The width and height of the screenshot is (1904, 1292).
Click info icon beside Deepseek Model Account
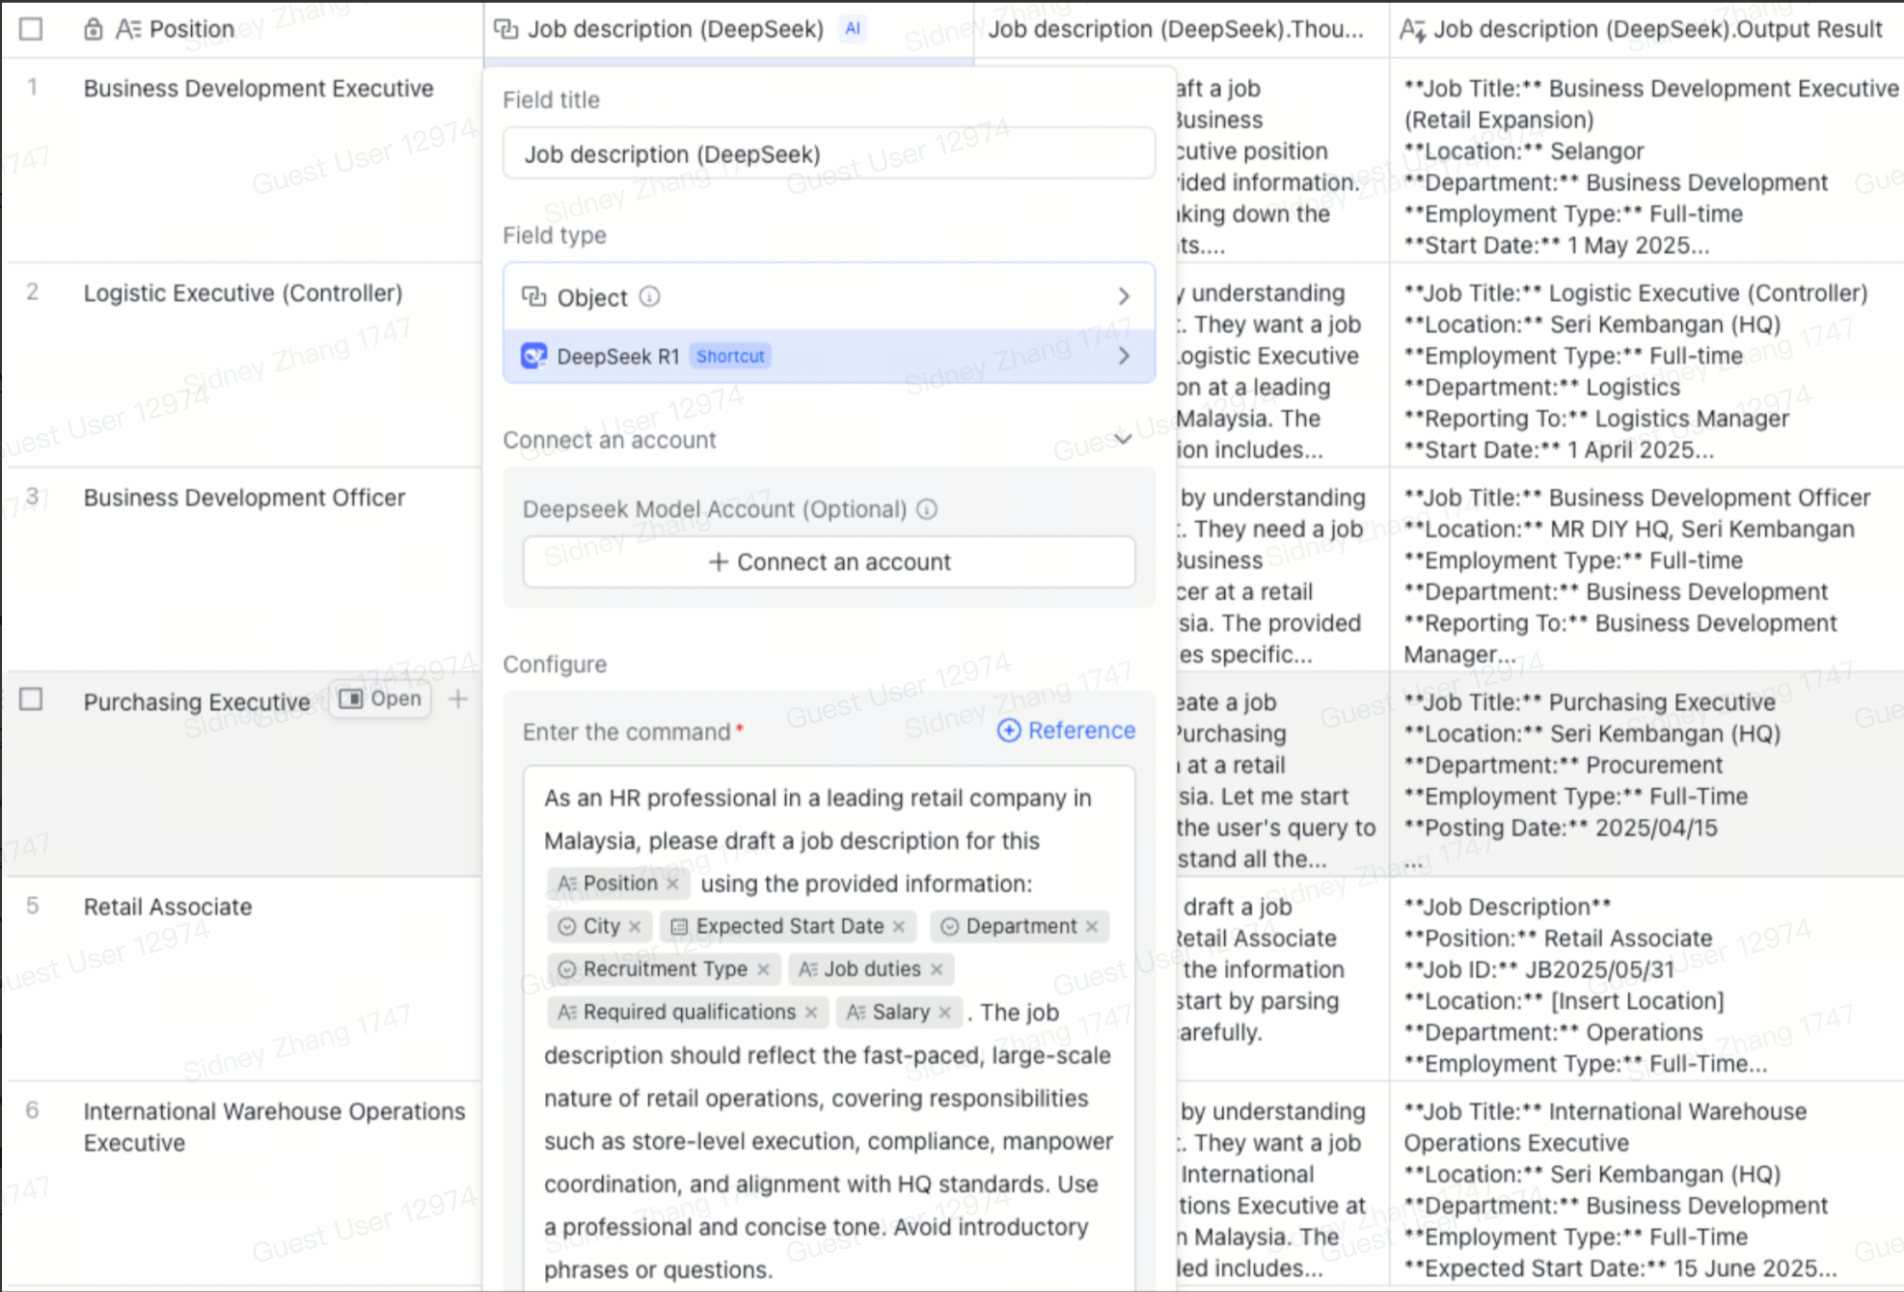[x=927, y=509]
